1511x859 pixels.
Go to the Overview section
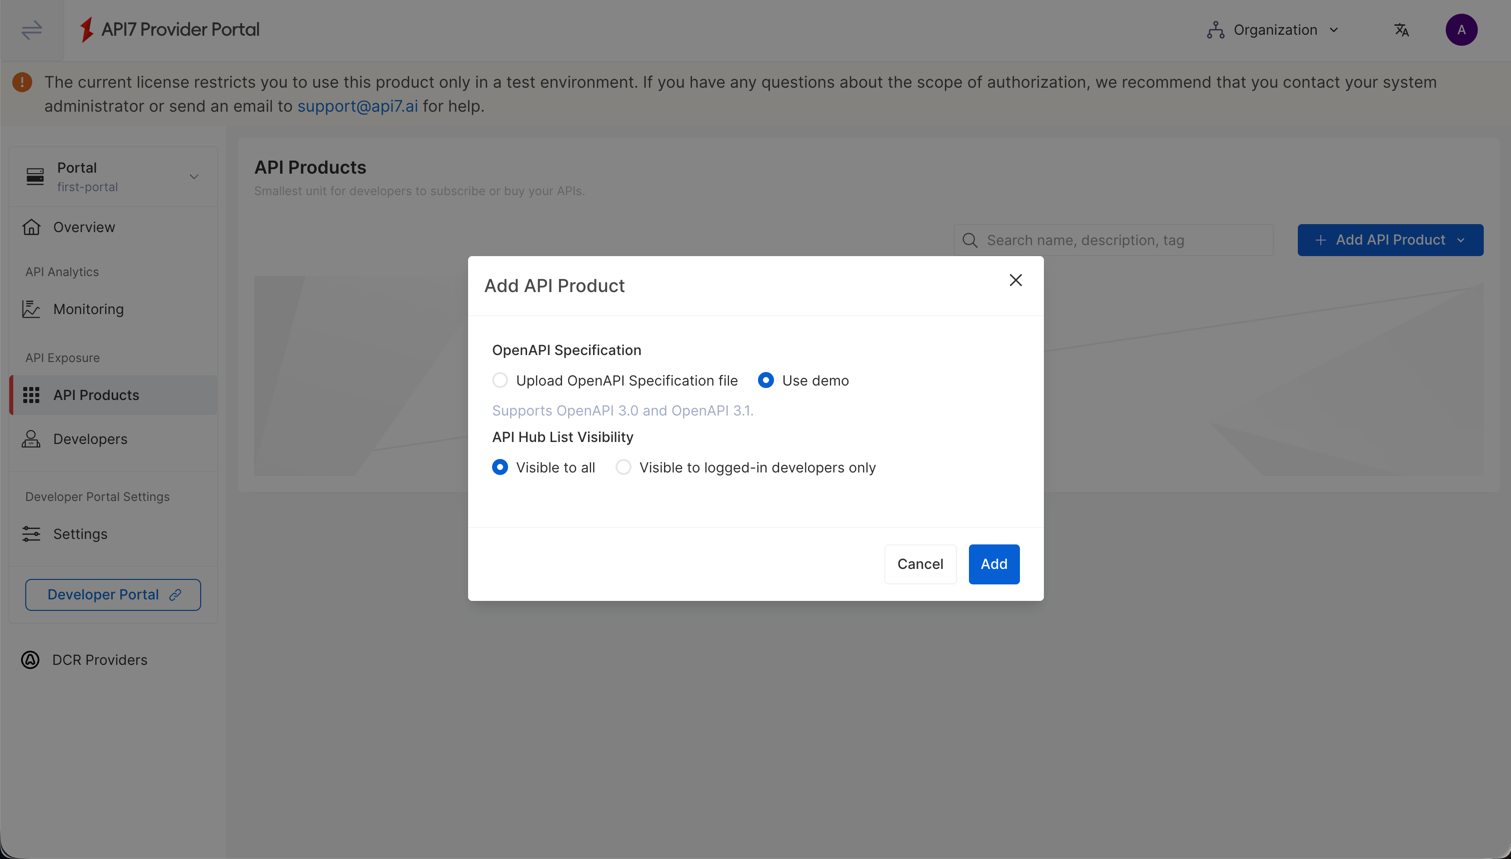(30, 227)
